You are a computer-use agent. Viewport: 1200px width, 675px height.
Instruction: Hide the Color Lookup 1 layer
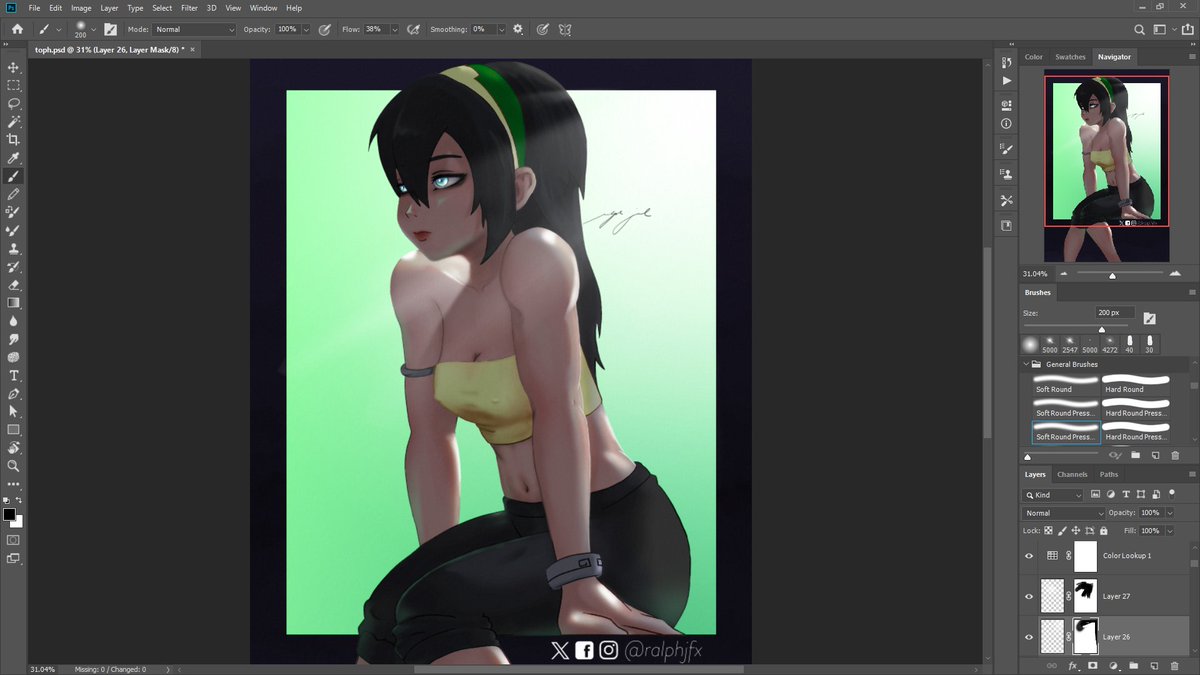(x=1029, y=556)
